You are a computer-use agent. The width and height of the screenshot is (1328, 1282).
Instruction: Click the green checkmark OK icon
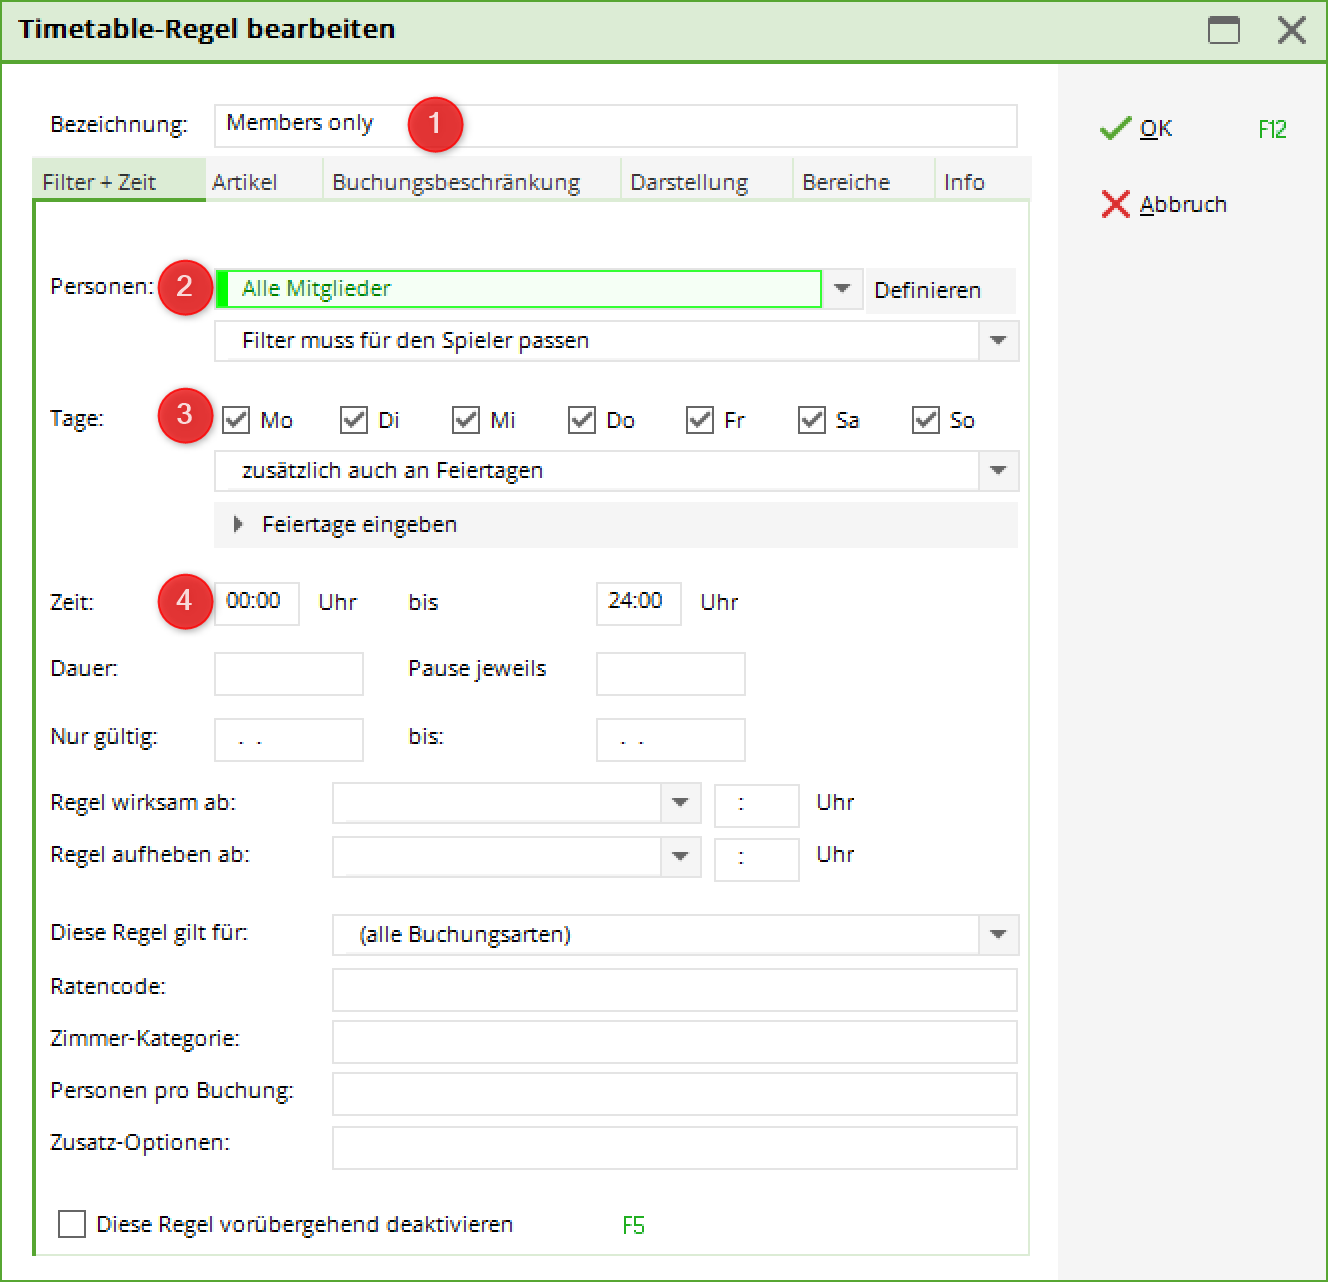[x=1115, y=129]
